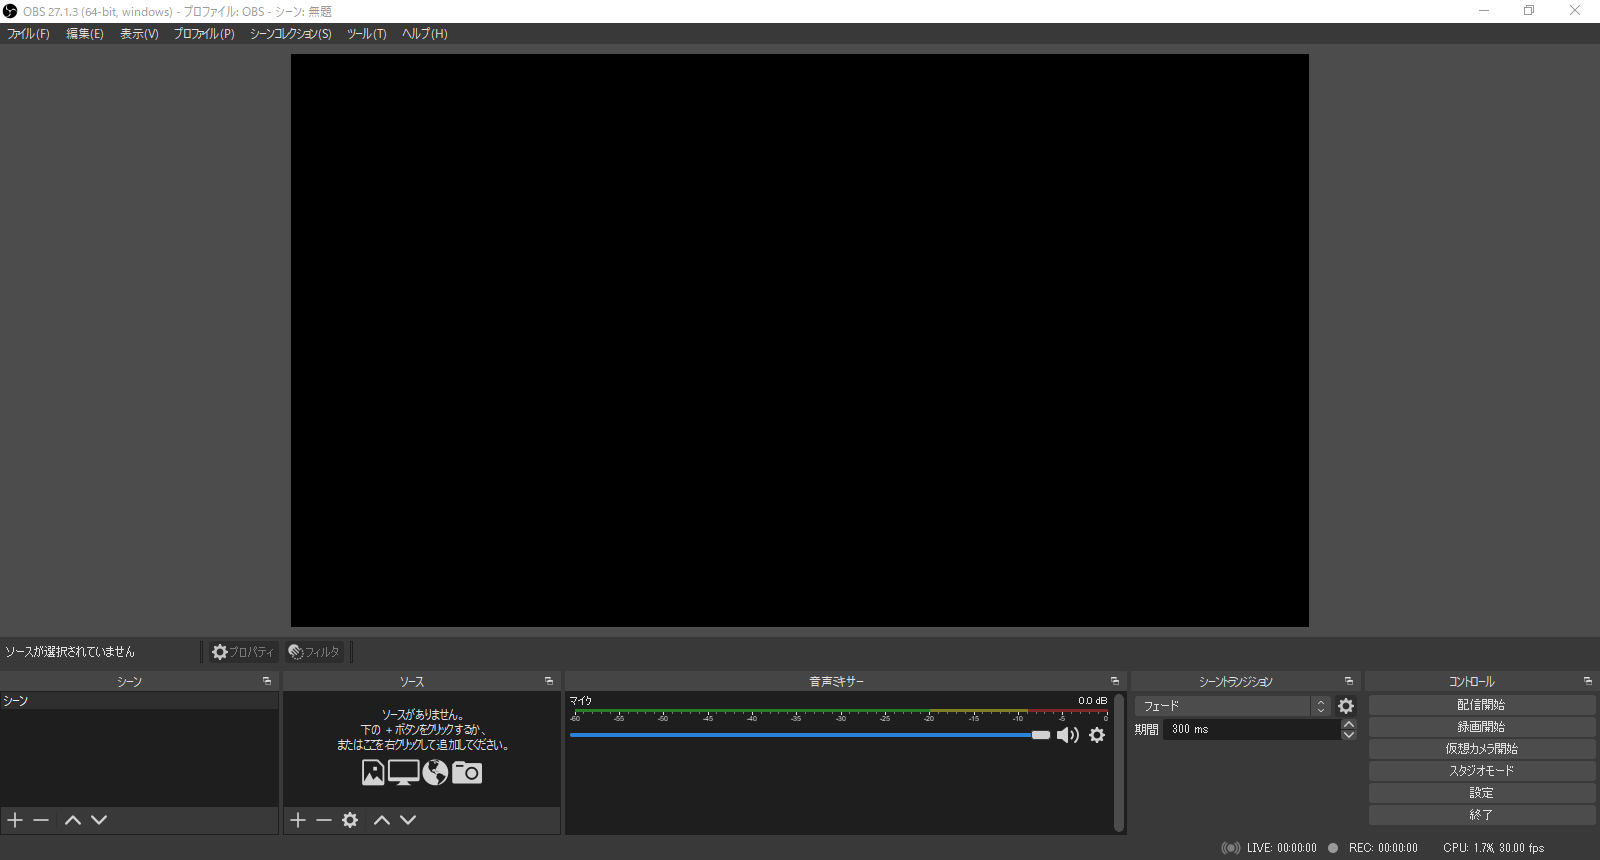Click the browser source globe icon
The height and width of the screenshot is (860, 1600).
435,772
